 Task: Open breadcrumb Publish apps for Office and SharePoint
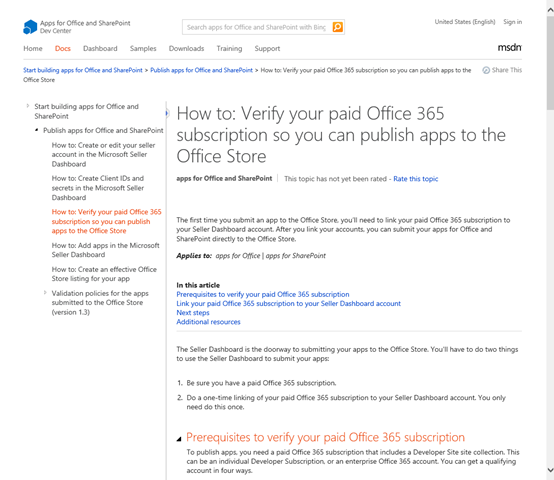pyautogui.click(x=201, y=70)
